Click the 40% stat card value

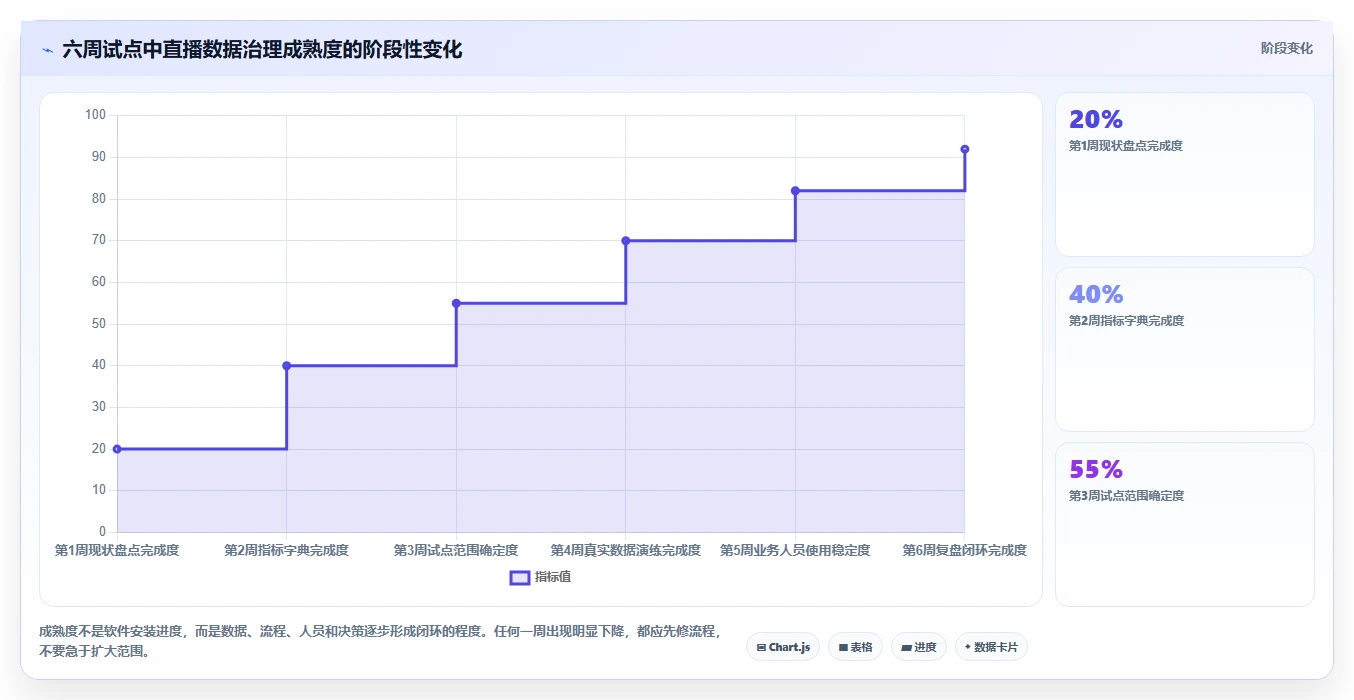point(1096,295)
